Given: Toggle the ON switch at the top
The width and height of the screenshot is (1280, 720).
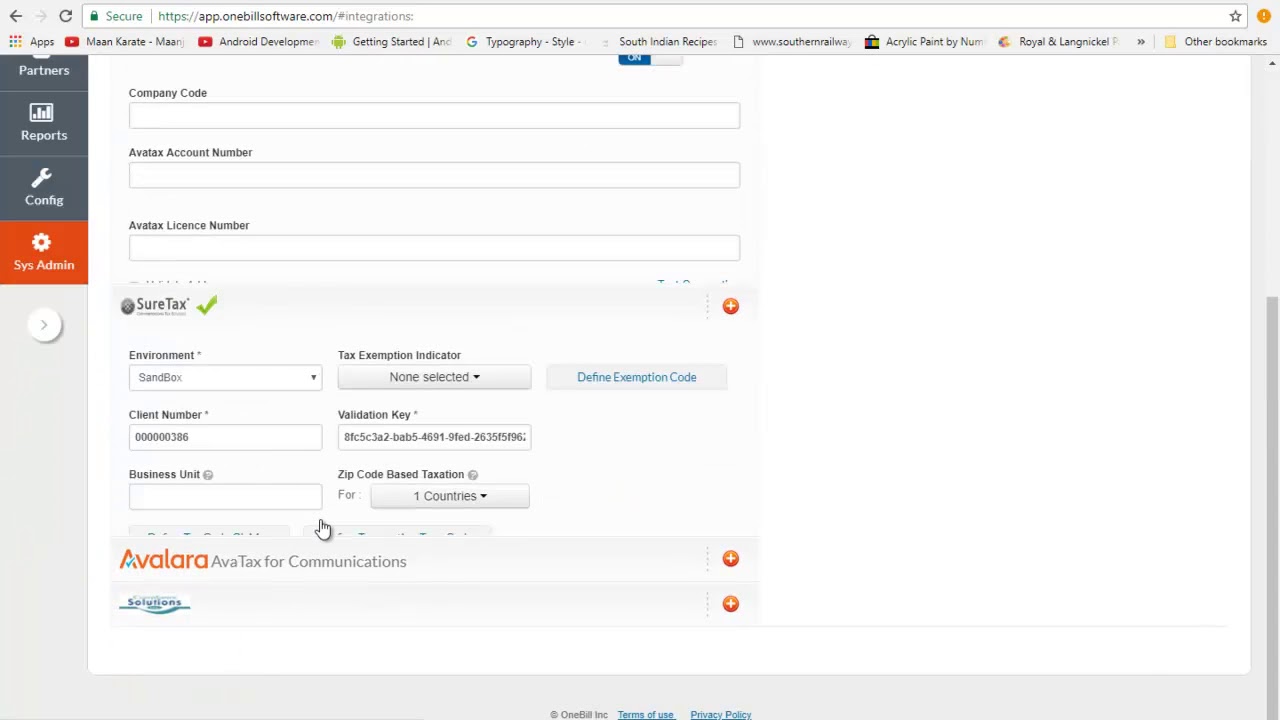Looking at the screenshot, I should (x=650, y=58).
